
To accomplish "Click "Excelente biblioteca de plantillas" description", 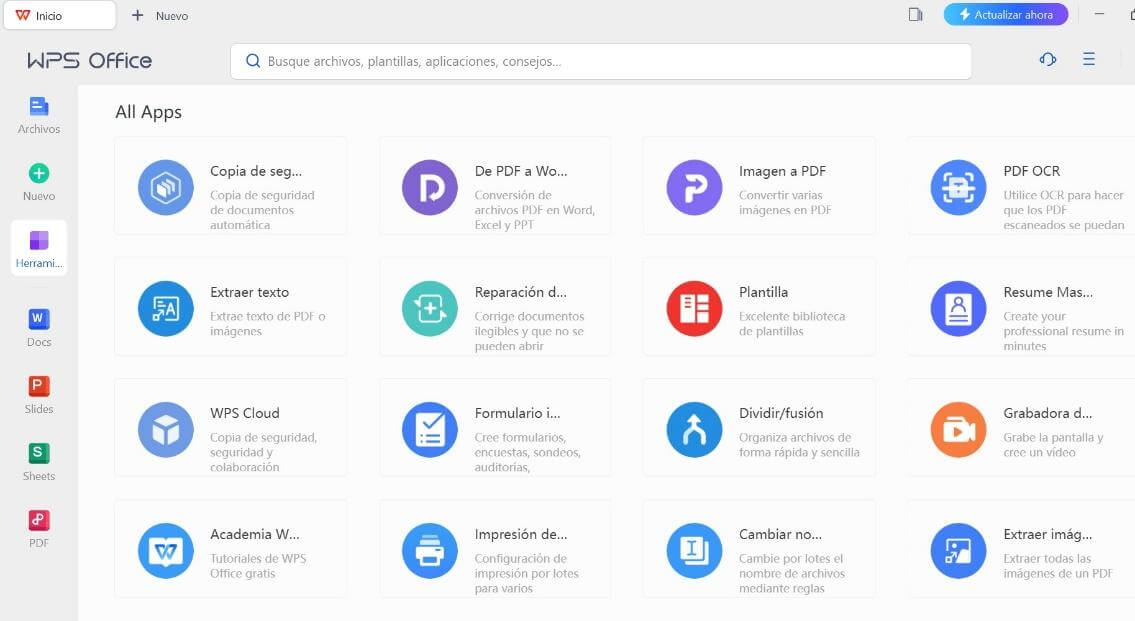I will pyautogui.click(x=792, y=324).
